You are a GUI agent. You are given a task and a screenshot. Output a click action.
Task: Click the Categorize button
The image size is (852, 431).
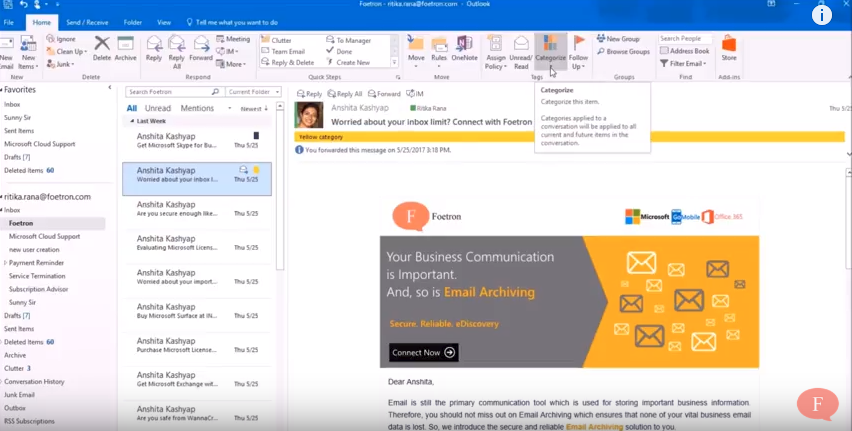550,52
